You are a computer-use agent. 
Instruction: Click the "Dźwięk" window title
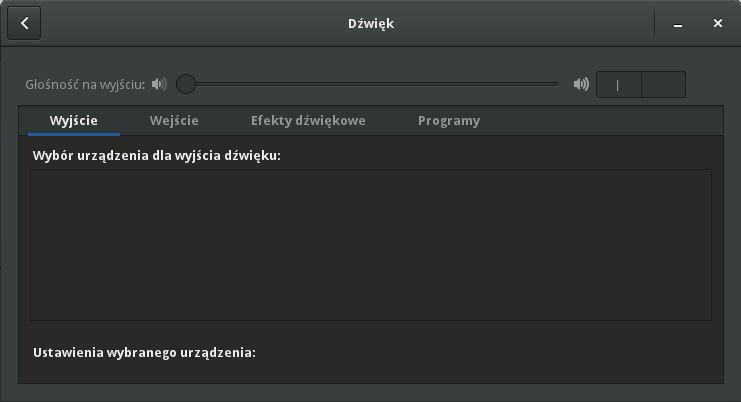coord(370,24)
